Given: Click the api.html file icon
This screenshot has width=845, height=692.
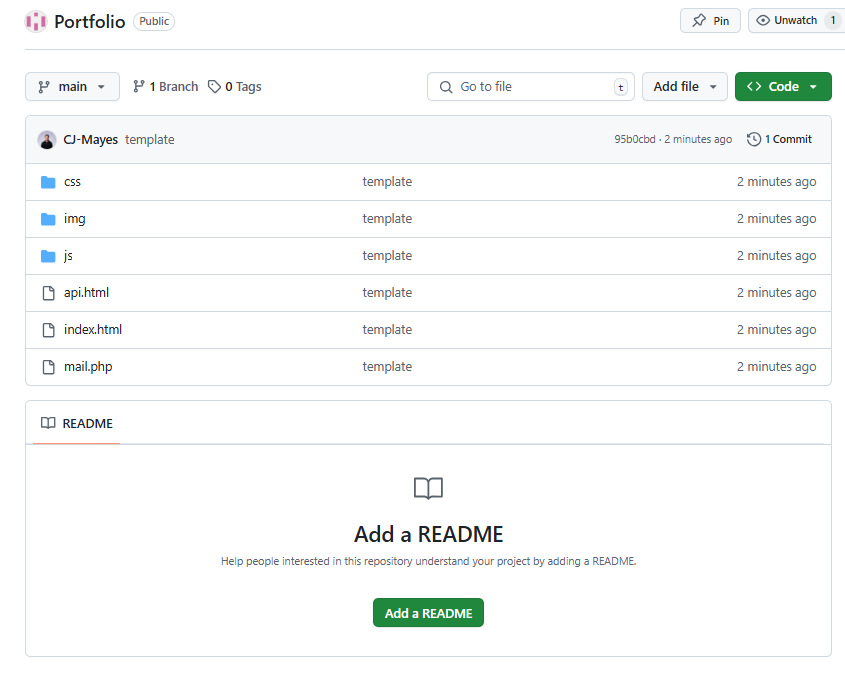Looking at the screenshot, I should click(48, 293).
